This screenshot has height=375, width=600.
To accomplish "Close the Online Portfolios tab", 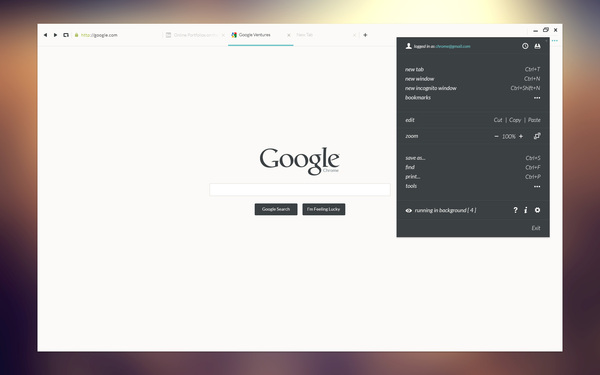I will pos(223,35).
